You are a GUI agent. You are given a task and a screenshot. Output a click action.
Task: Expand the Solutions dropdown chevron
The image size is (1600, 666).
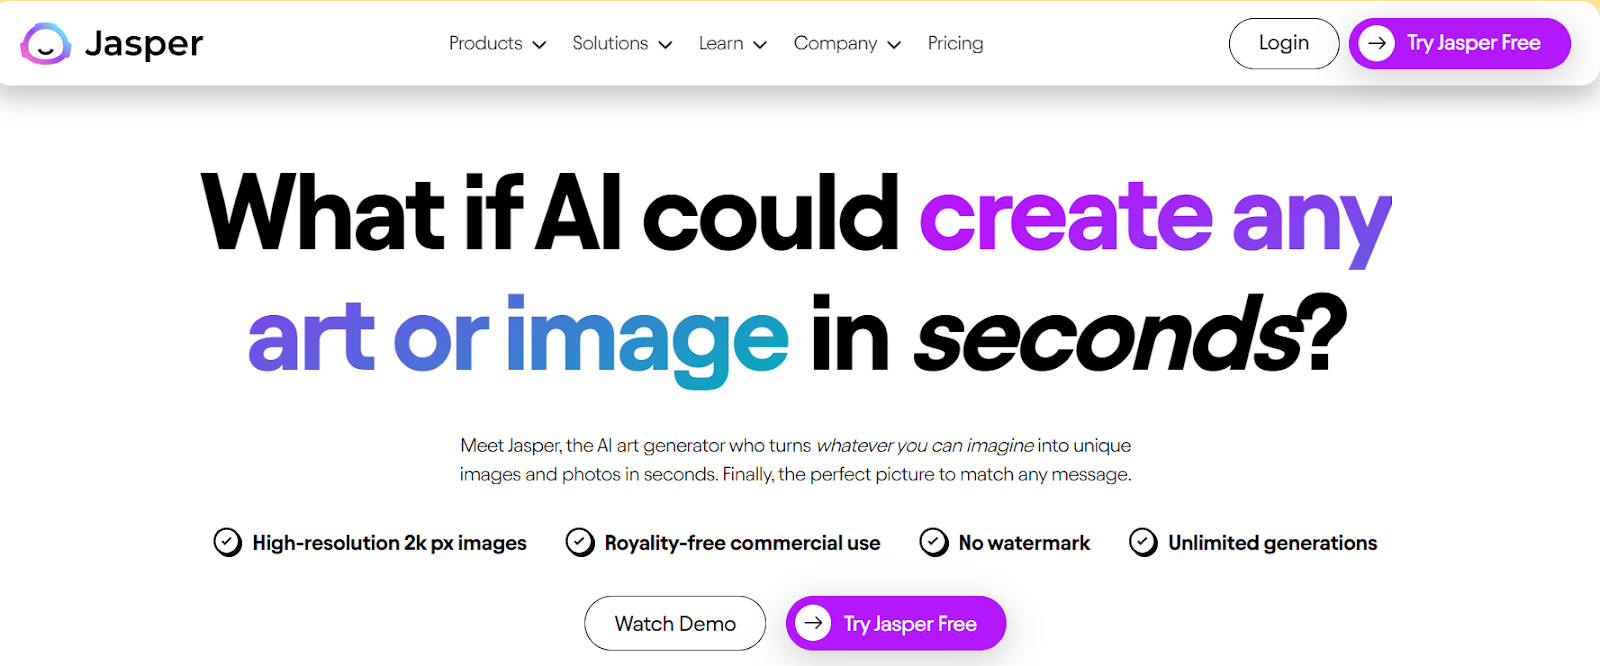click(x=665, y=45)
